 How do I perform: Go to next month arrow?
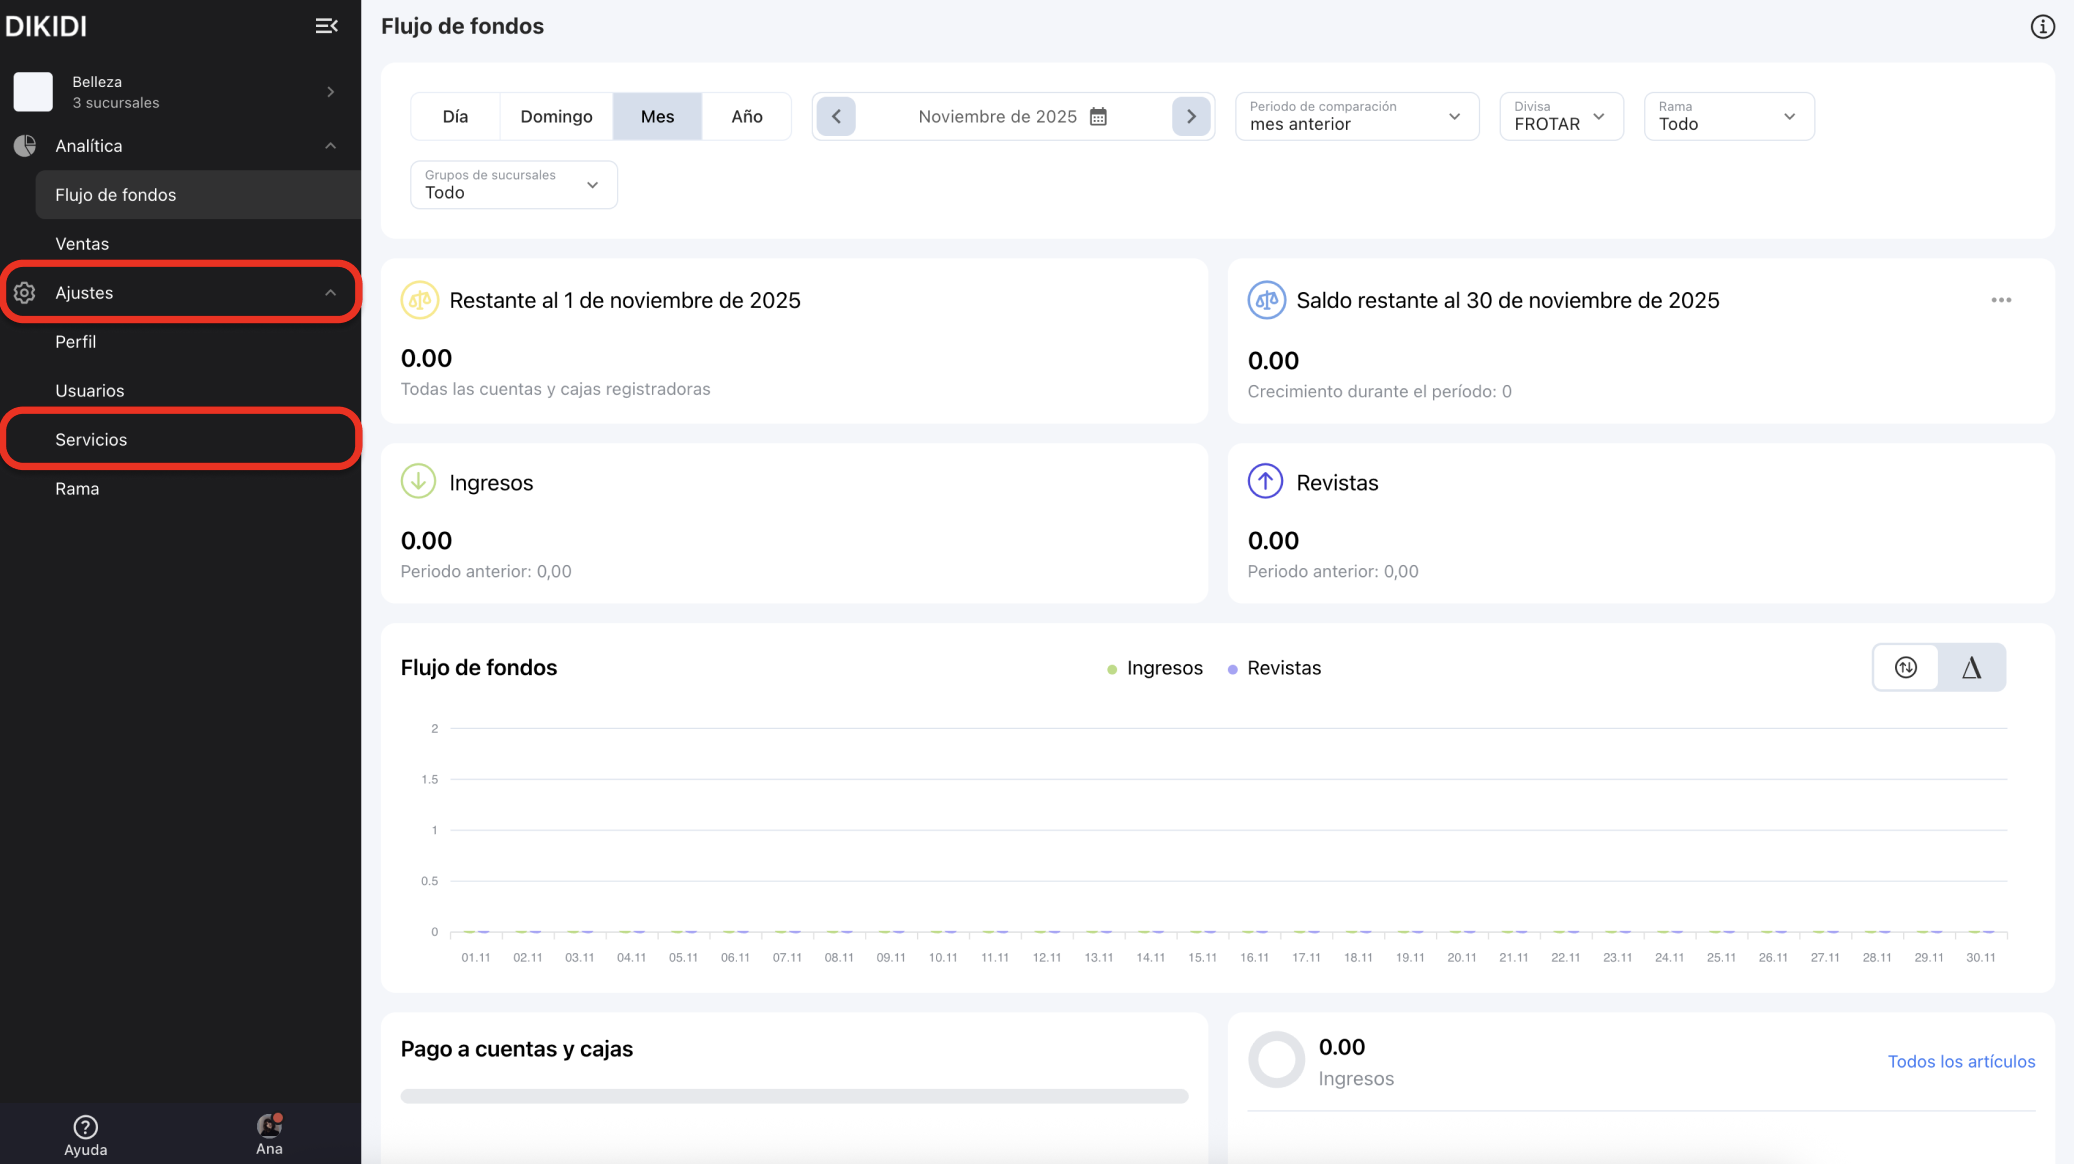[1190, 117]
